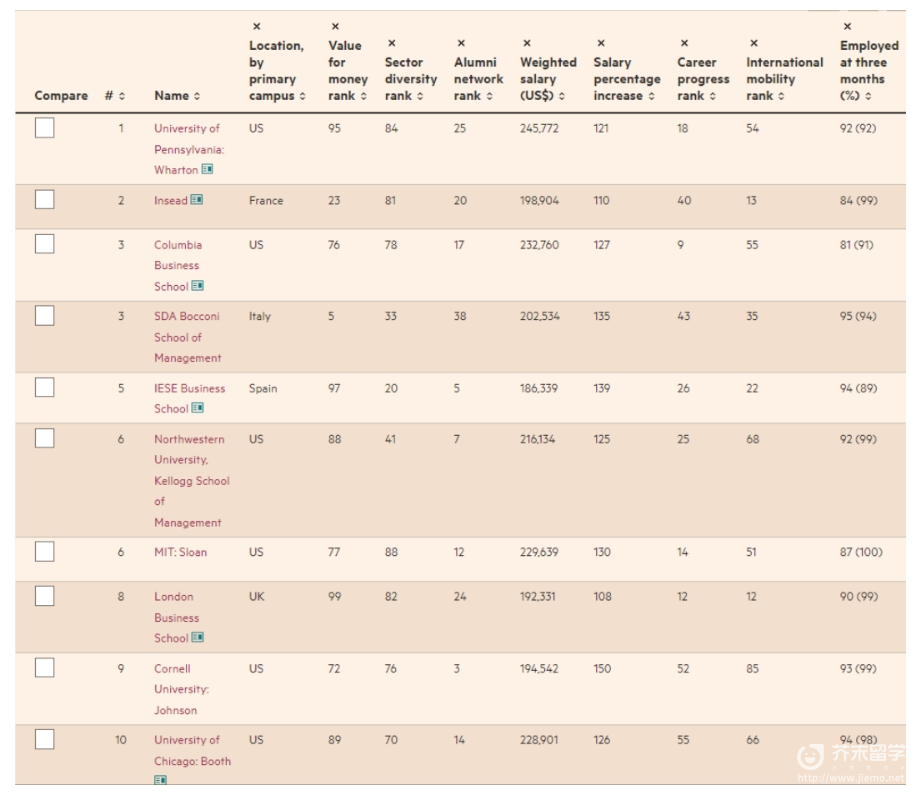Viewport: 915px width, 794px height.
Task: Open profile icon next to Columbia Business School
Action: 197,286
